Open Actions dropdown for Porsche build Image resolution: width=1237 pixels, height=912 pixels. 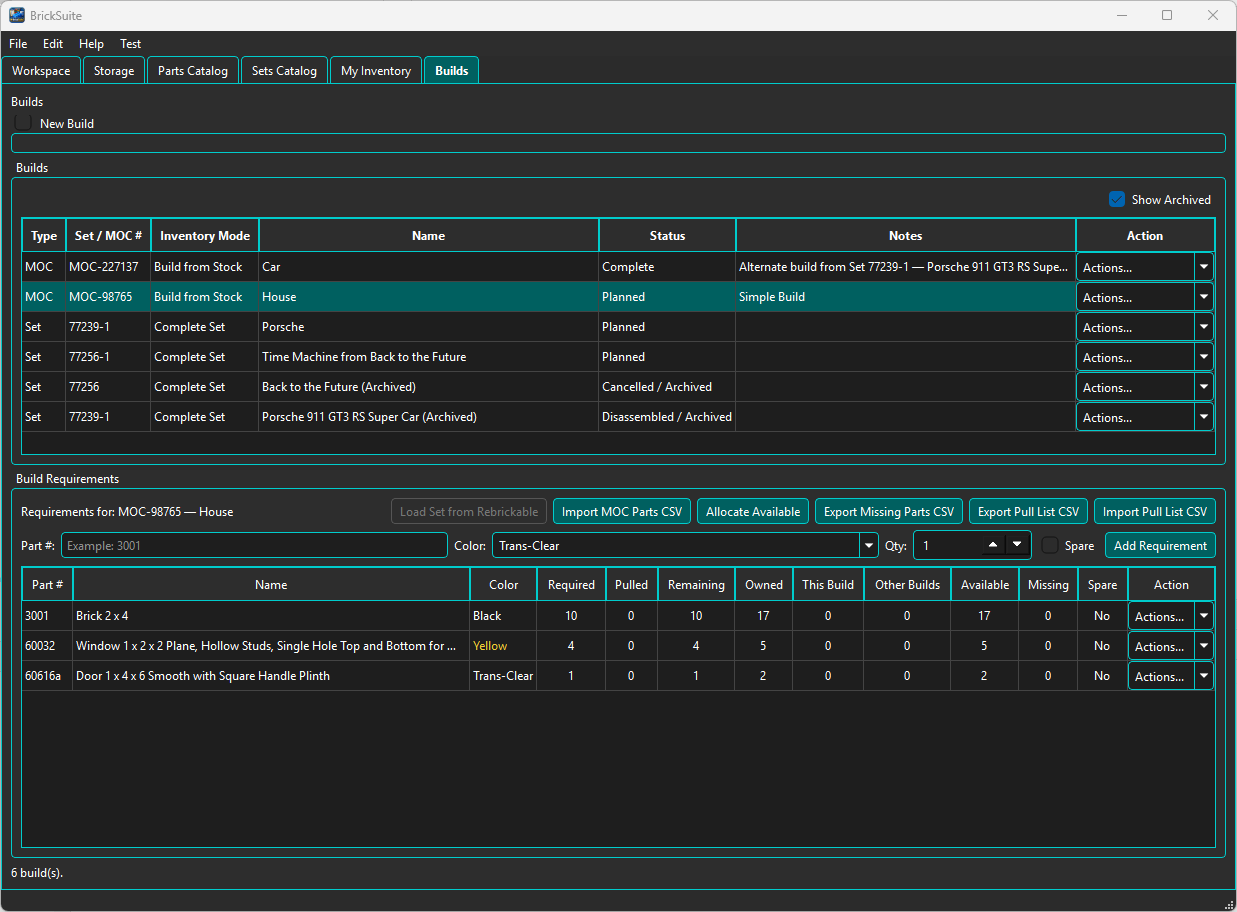[1204, 327]
